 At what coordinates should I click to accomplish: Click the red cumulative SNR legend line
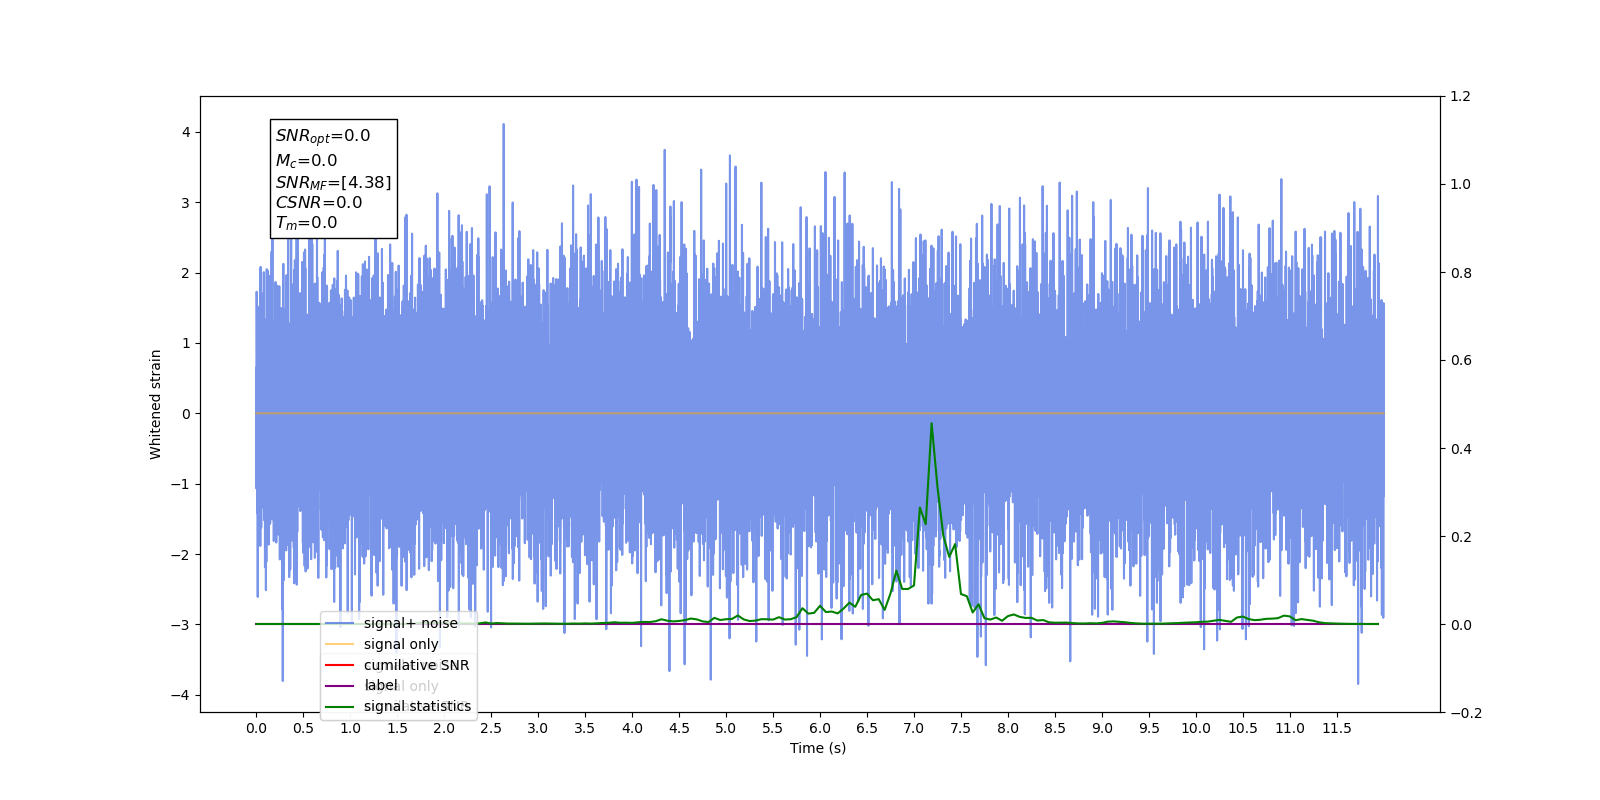tap(340, 665)
